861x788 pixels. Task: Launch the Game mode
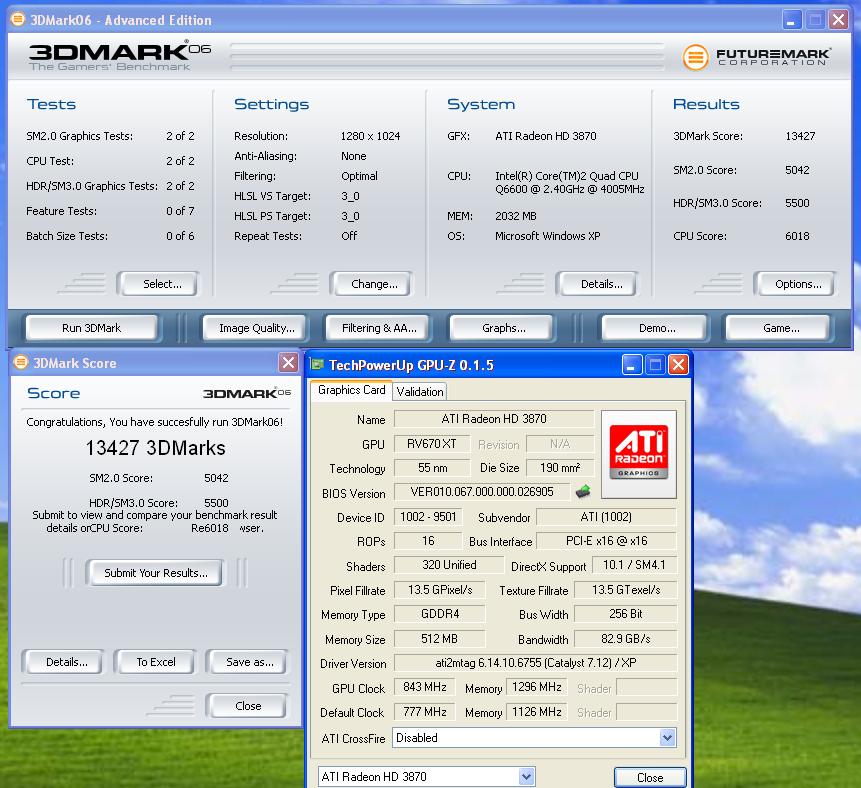[779, 328]
